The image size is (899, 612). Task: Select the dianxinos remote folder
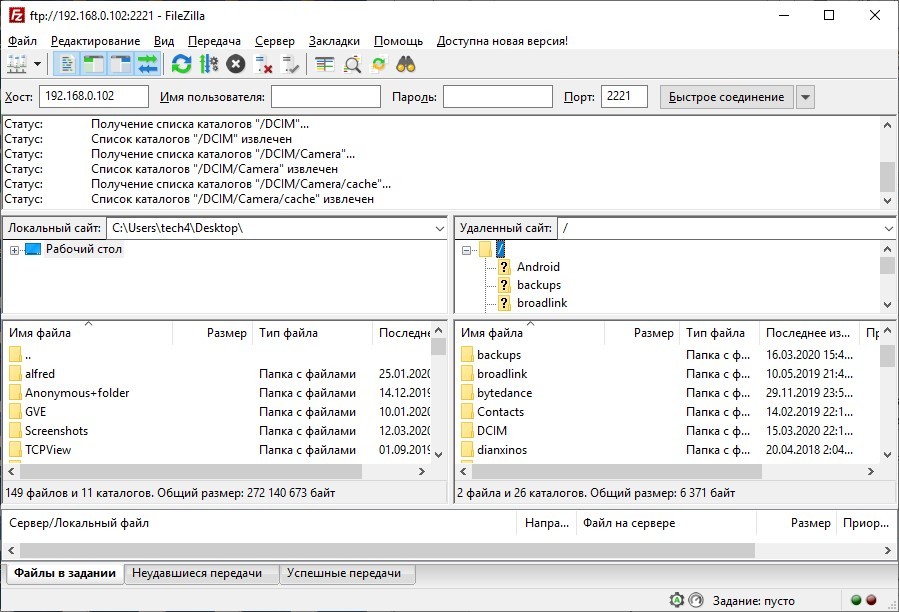point(502,450)
